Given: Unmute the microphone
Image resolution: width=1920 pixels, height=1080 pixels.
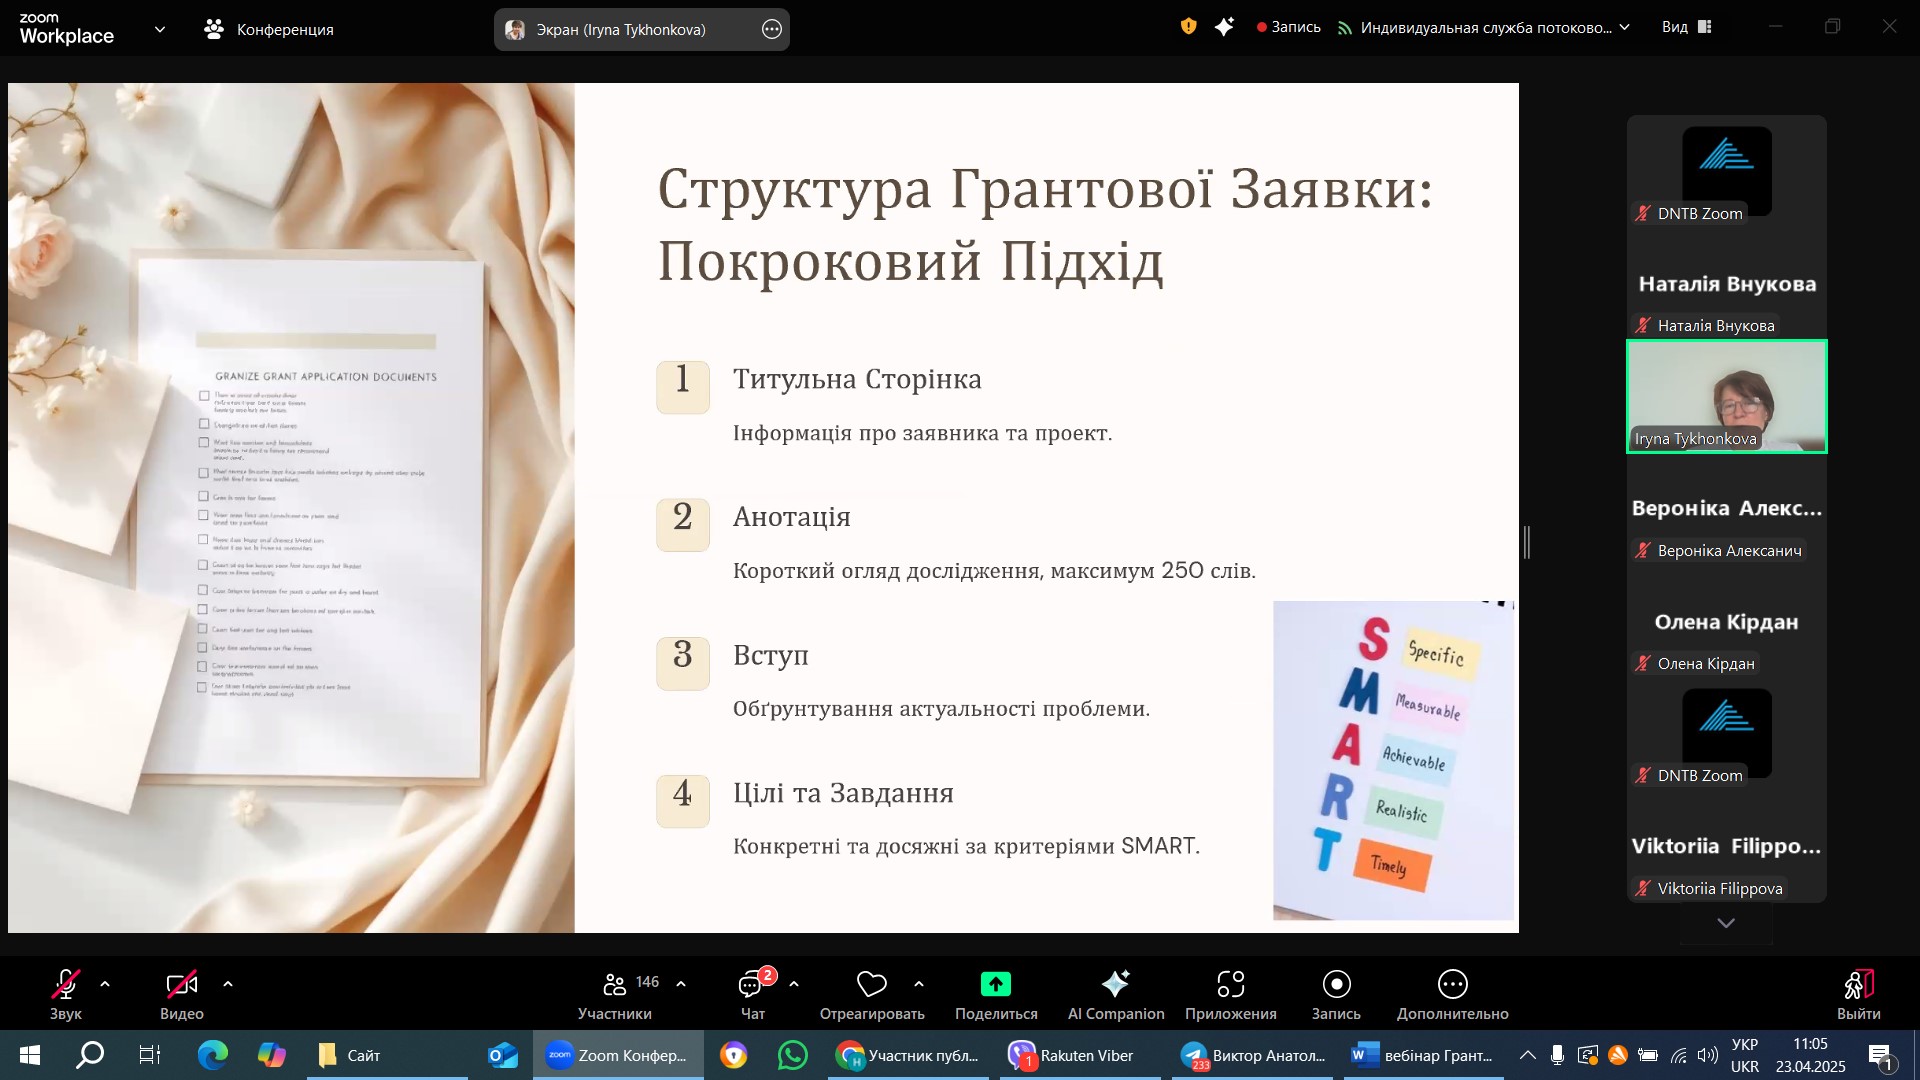Looking at the screenshot, I should tap(66, 985).
